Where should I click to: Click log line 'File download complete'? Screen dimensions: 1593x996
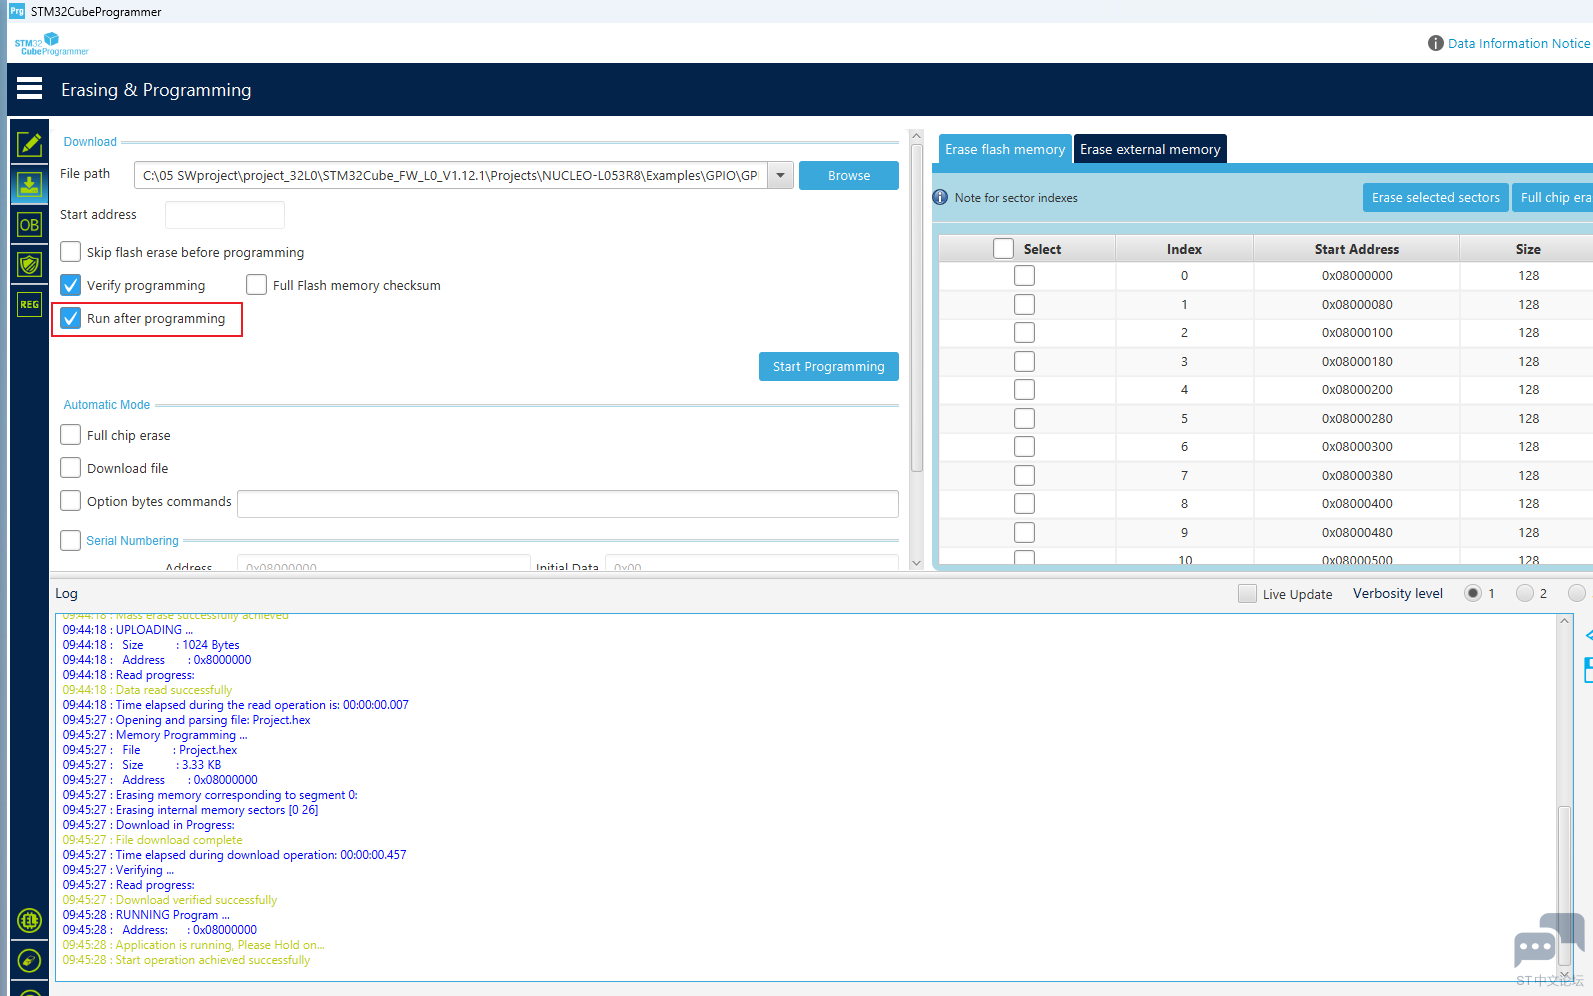(153, 840)
